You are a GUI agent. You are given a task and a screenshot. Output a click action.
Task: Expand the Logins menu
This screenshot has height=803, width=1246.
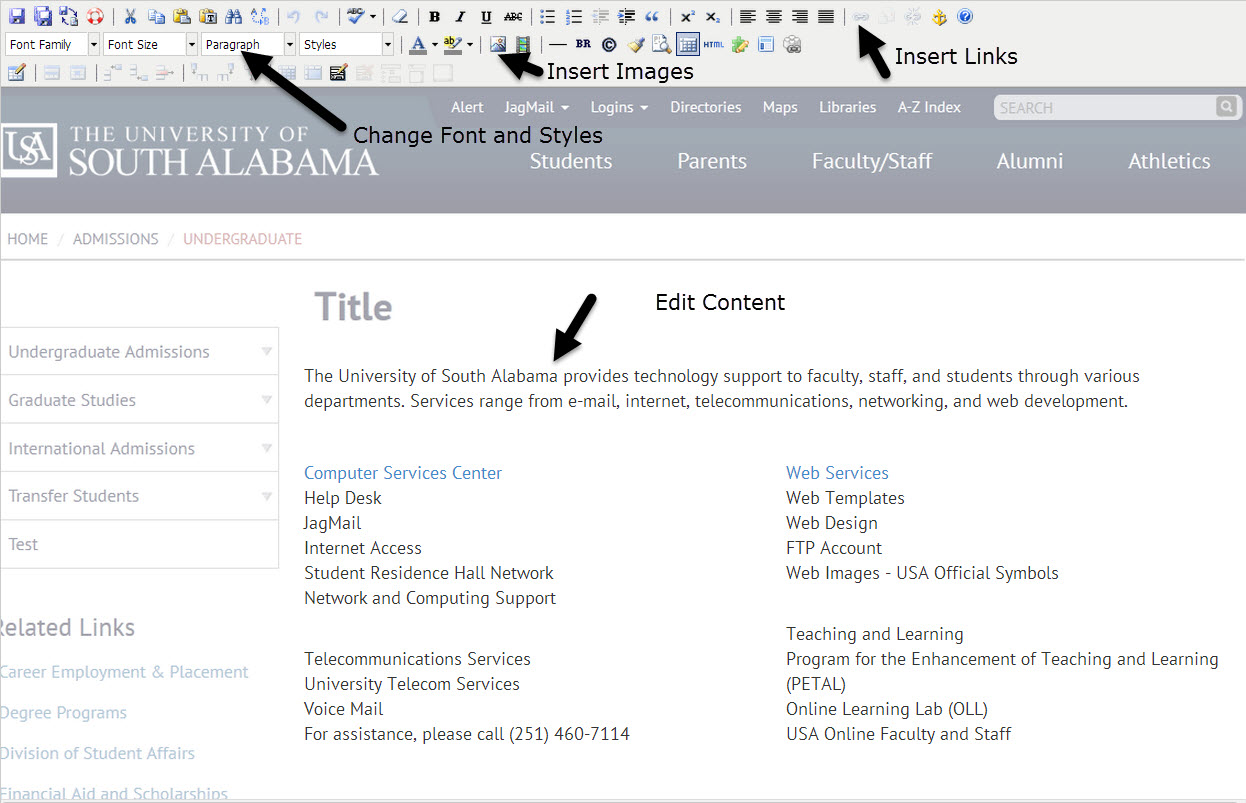point(619,107)
